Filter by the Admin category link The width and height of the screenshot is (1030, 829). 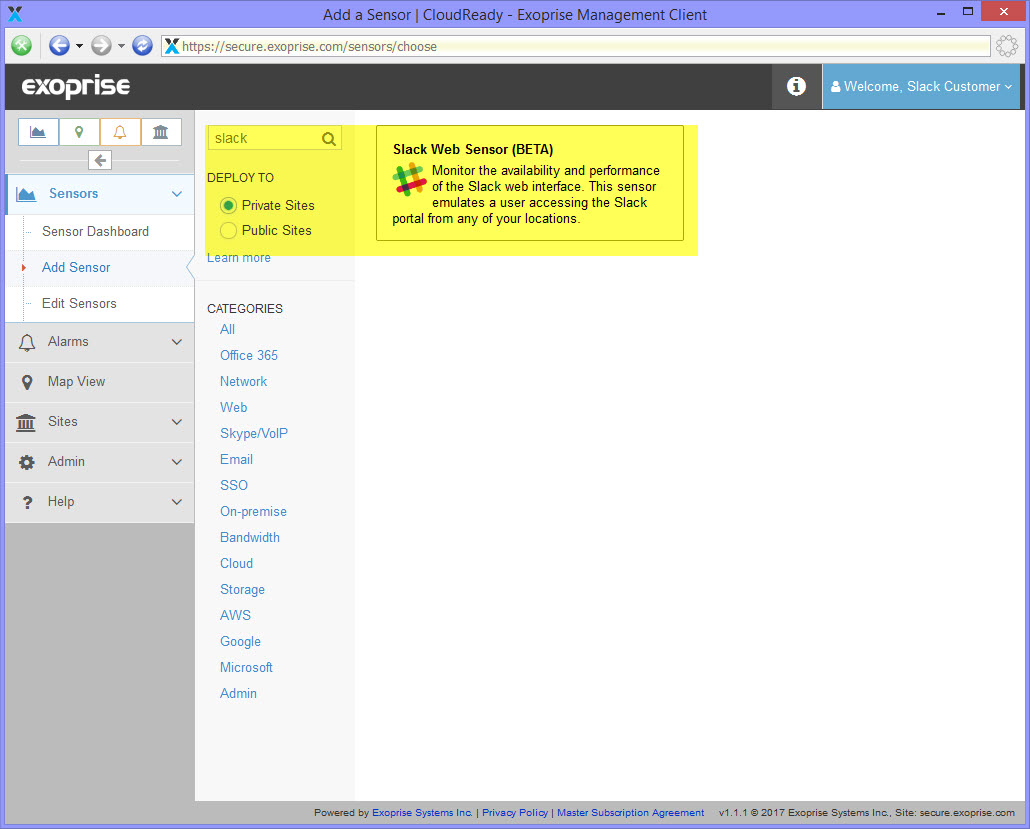[238, 693]
